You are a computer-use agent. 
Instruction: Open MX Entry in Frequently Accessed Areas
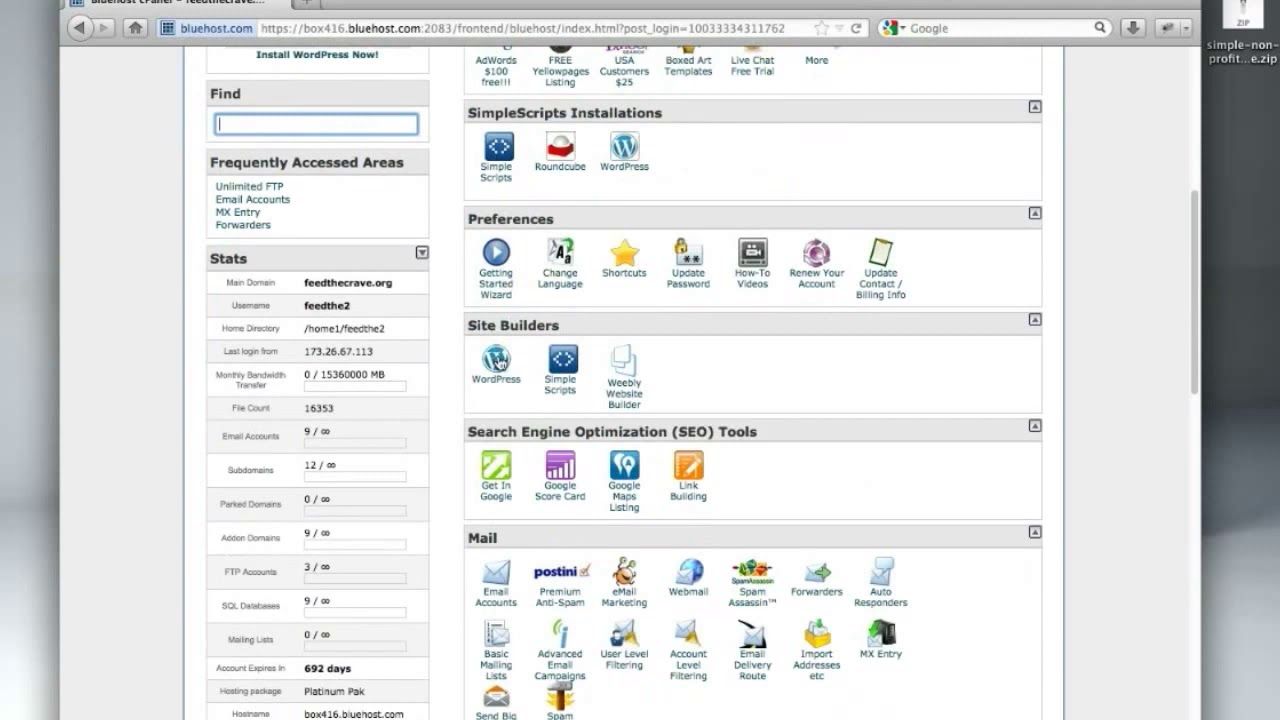point(237,212)
